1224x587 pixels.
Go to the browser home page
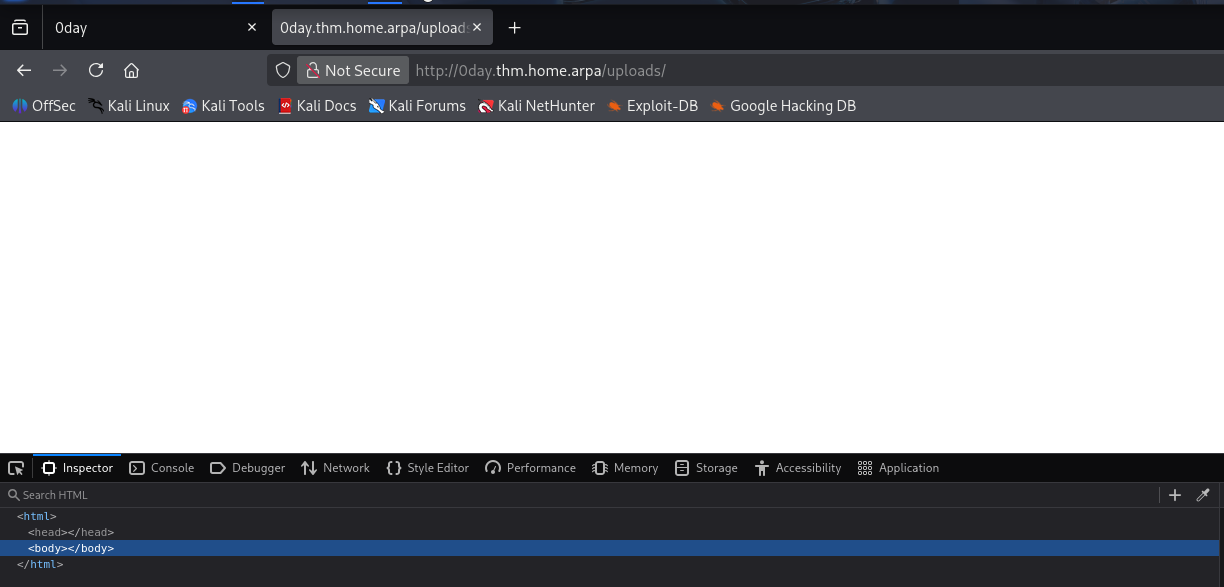pyautogui.click(x=131, y=70)
